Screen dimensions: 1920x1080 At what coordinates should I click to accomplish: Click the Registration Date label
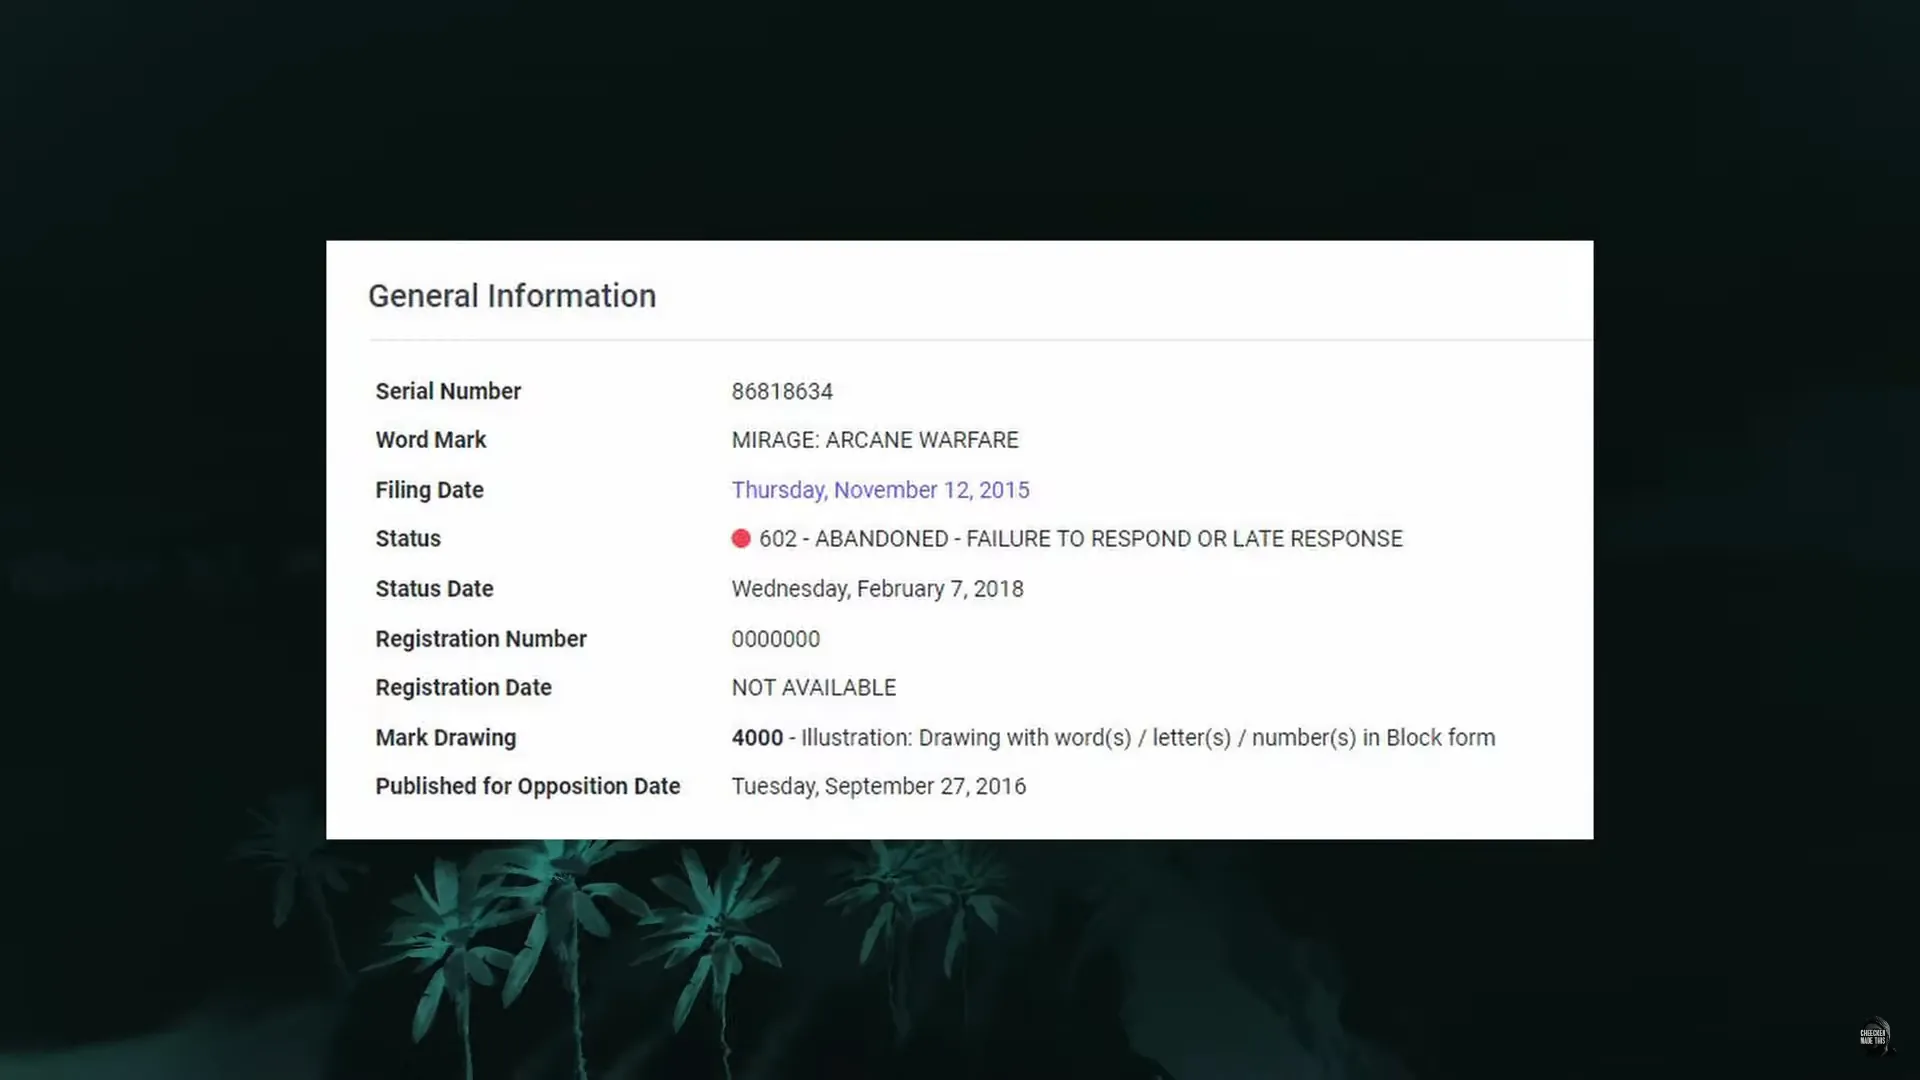463,688
